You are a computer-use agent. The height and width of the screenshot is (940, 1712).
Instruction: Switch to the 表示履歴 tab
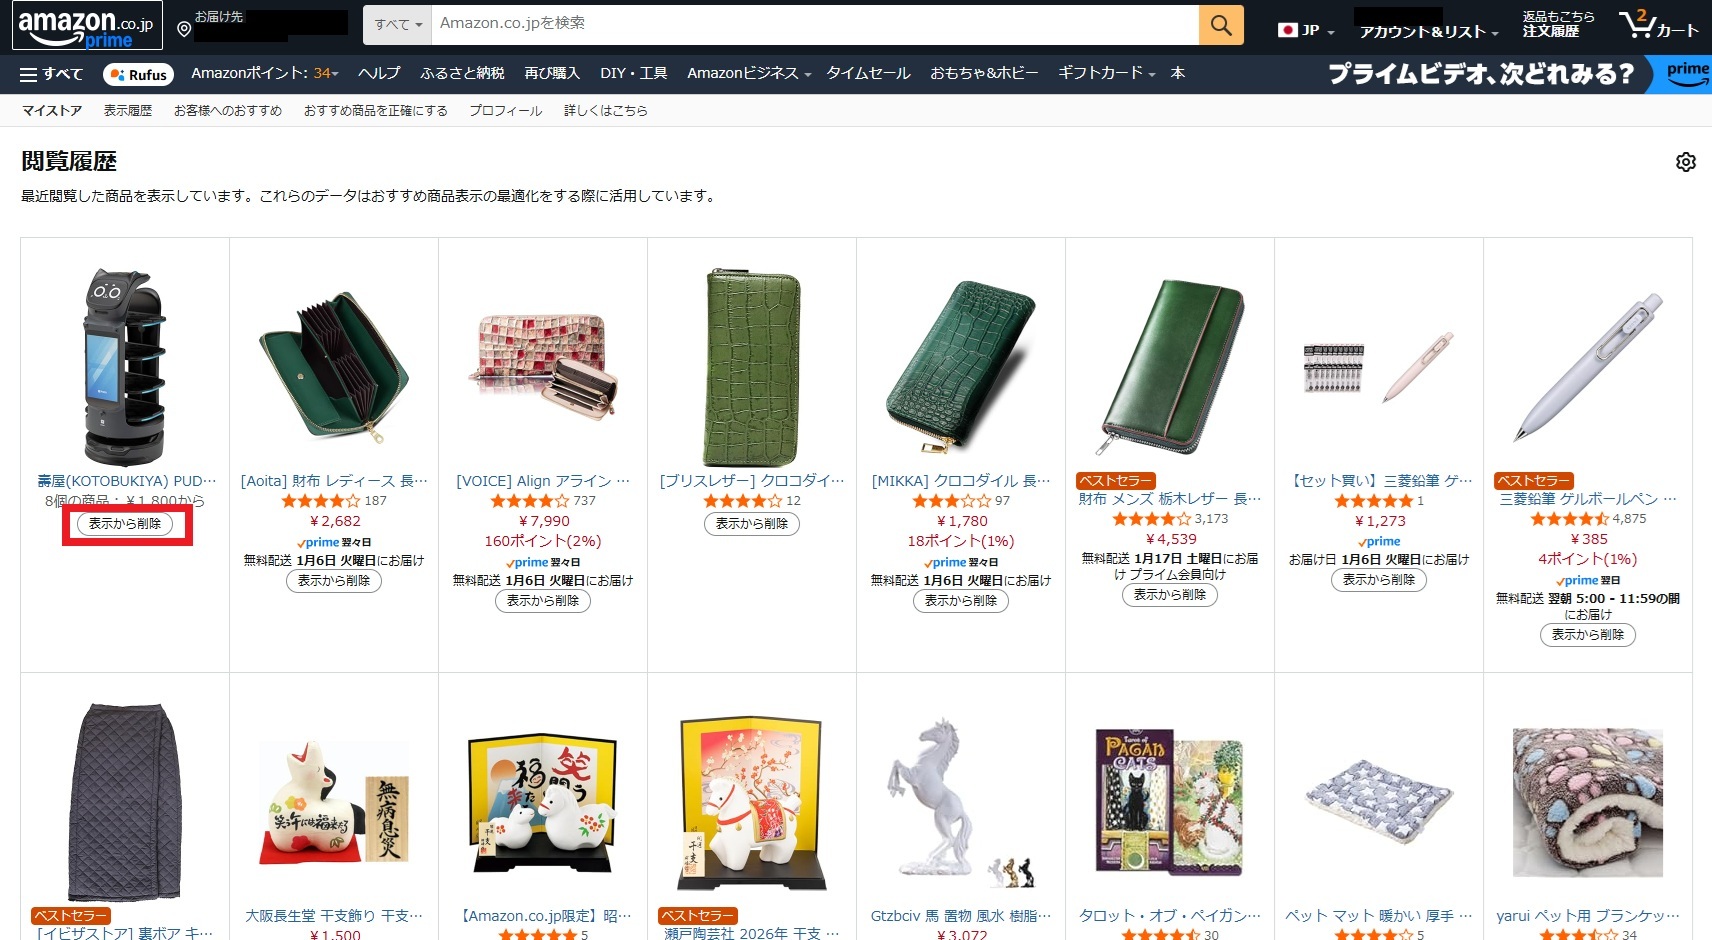pos(128,111)
